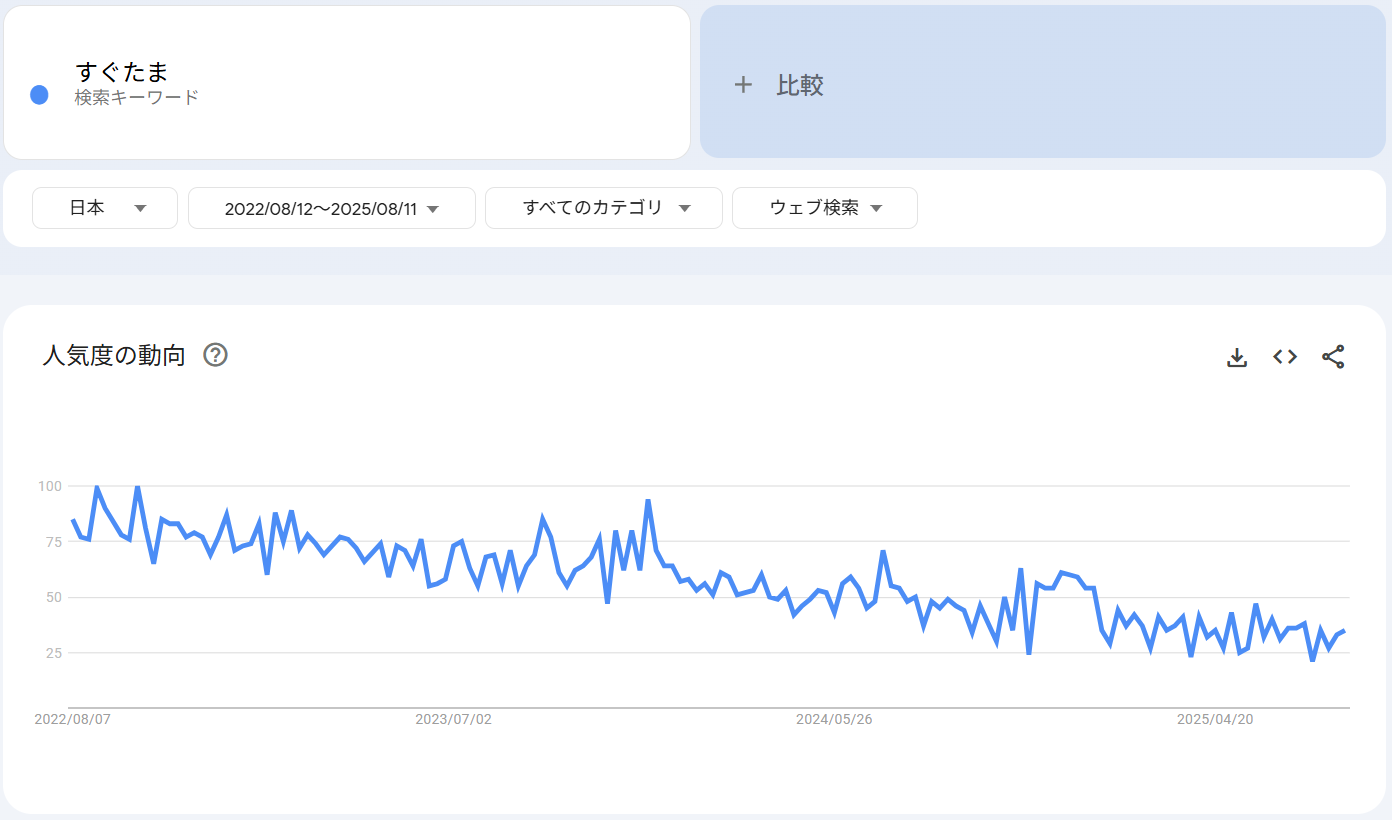The width and height of the screenshot is (1392, 820).
Task: Open help icon beside 人気度の動向
Action: (x=215, y=355)
